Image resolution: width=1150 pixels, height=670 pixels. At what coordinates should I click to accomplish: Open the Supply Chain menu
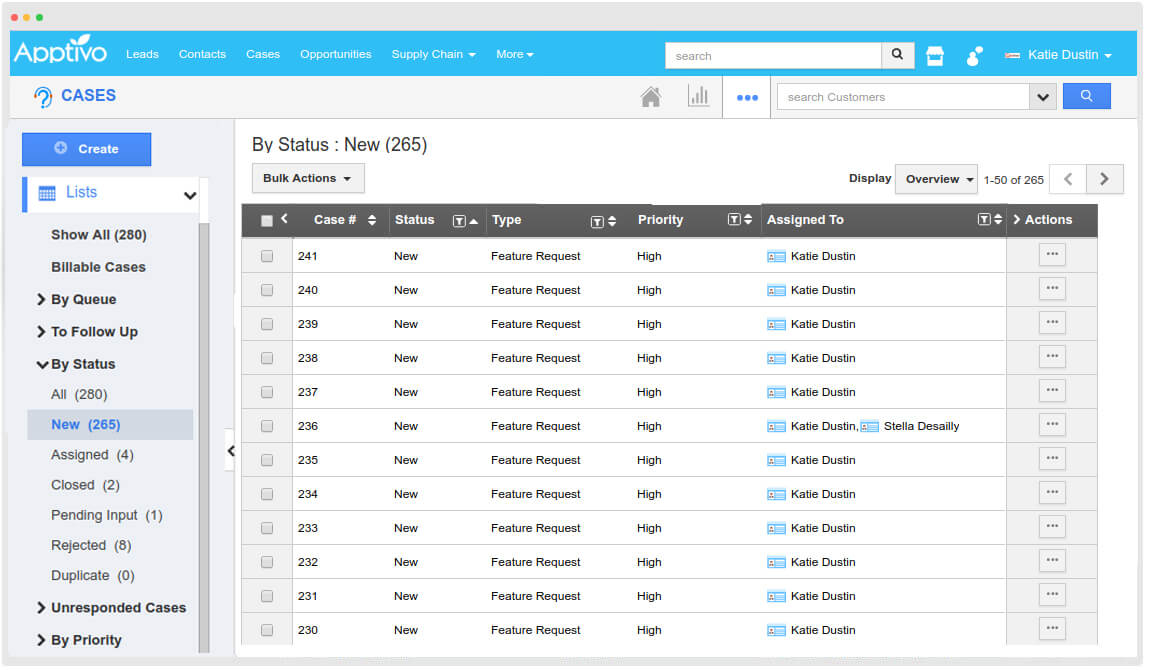coord(433,55)
